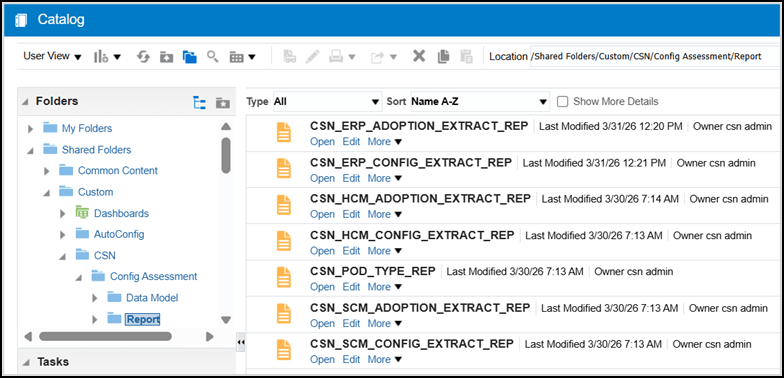Click Edit under CSN_SCM_CONFIG_EXTRACT_REP

[x=351, y=359]
